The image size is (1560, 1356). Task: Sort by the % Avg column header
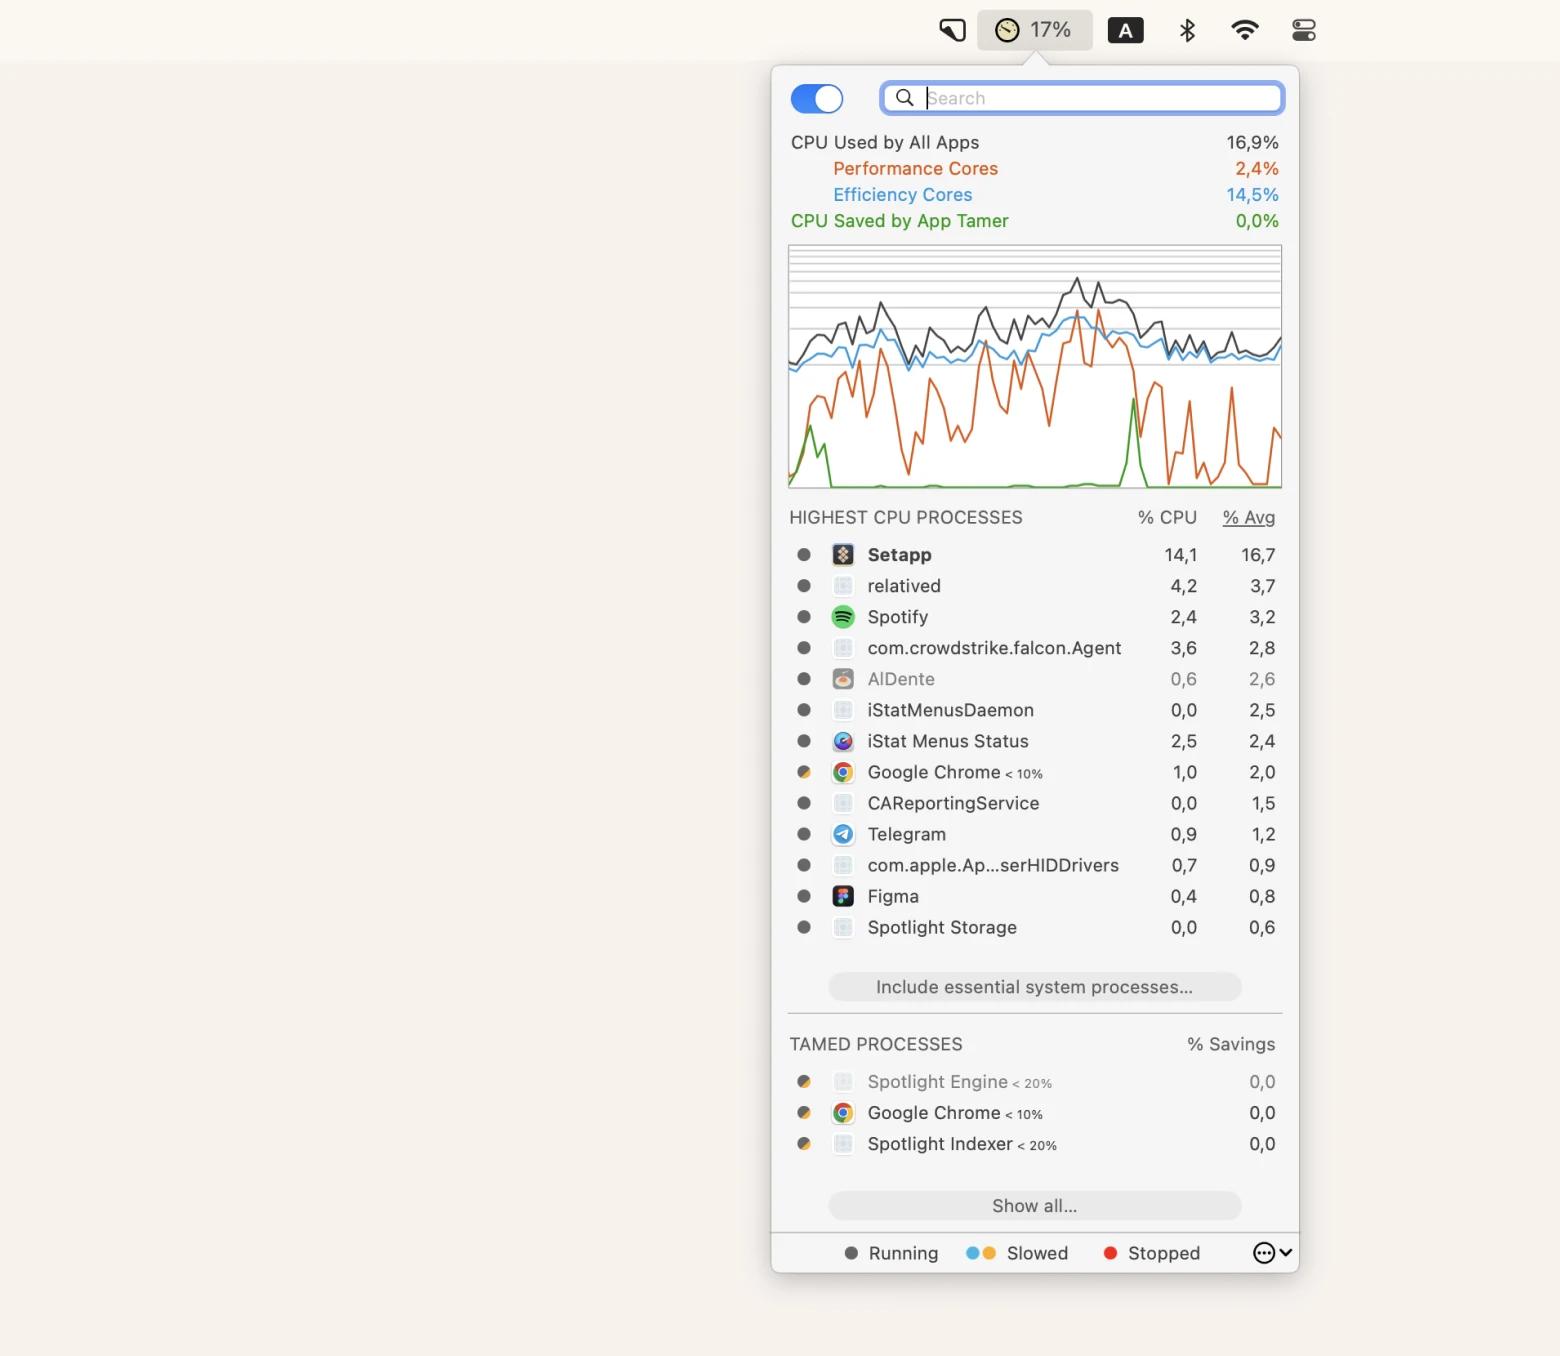(1248, 517)
